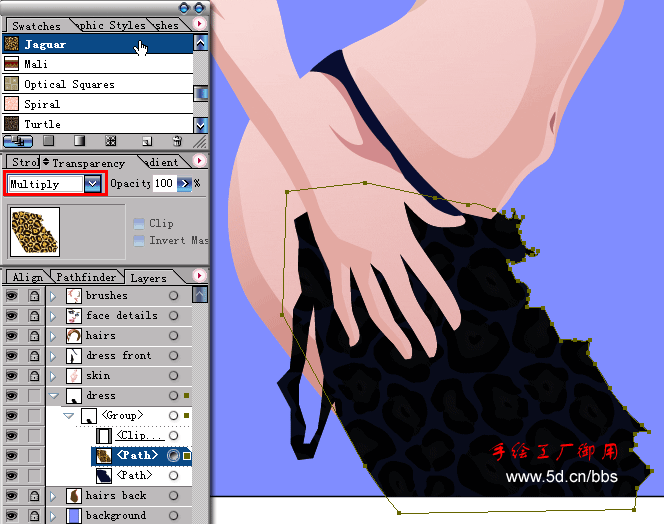Image resolution: width=664 pixels, height=524 pixels.
Task: Click the Show Pattern Swatches icon
Action: click(x=111, y=142)
